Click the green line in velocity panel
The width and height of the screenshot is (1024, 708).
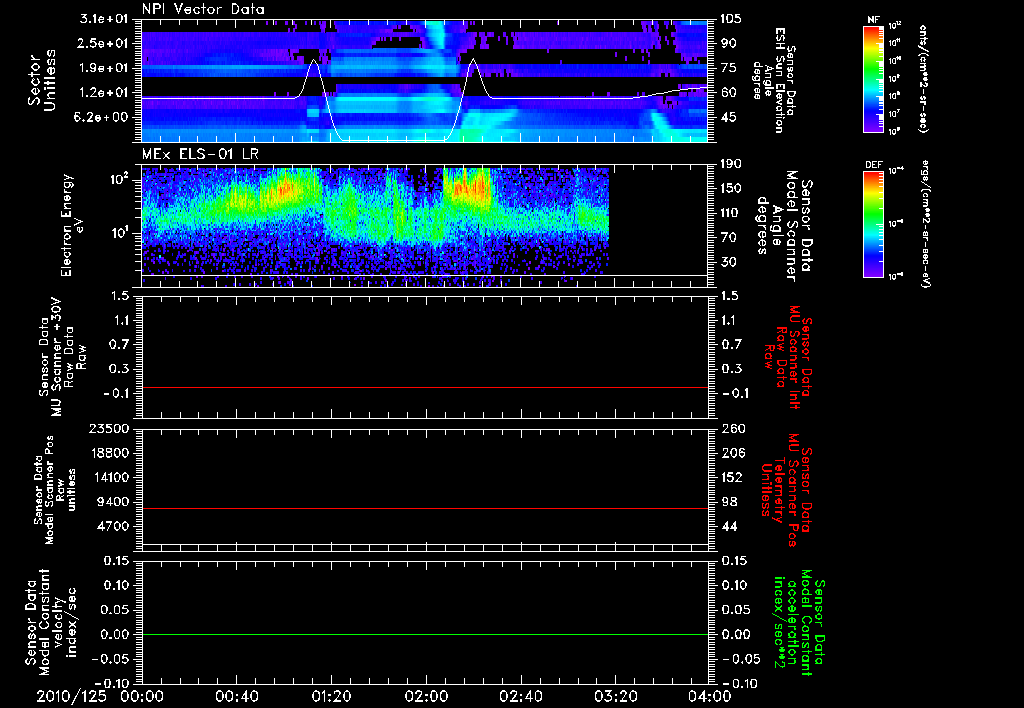(425, 634)
